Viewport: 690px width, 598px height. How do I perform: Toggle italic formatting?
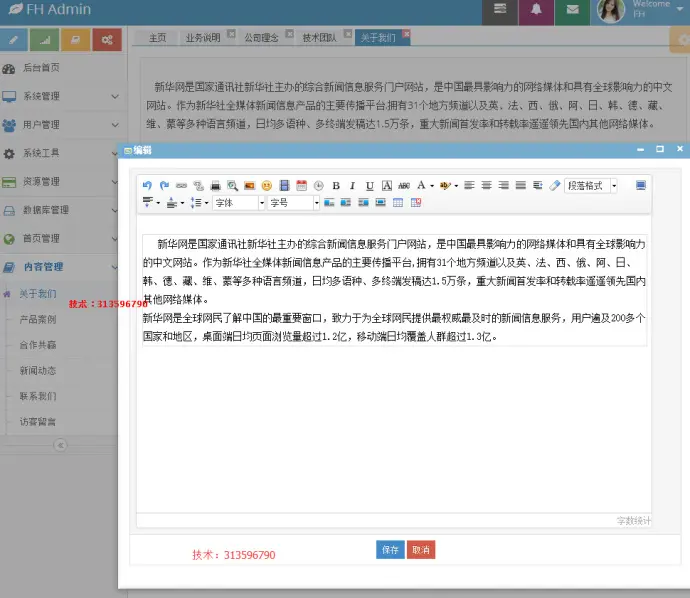pos(352,186)
